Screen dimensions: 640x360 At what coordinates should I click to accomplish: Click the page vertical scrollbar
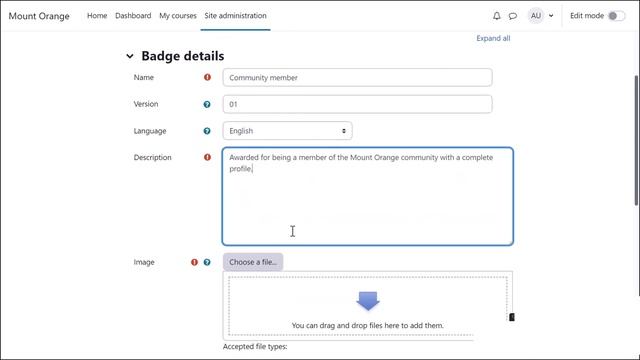pyautogui.click(x=637, y=140)
